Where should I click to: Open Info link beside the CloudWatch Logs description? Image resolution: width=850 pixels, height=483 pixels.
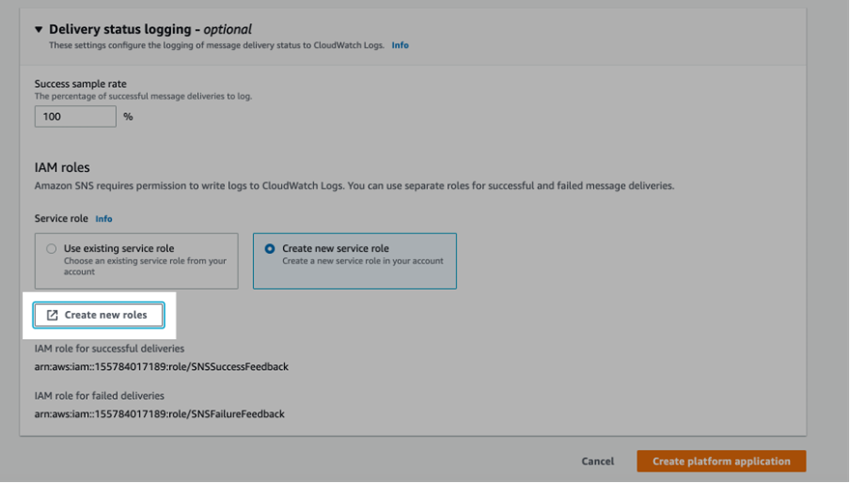tap(400, 45)
